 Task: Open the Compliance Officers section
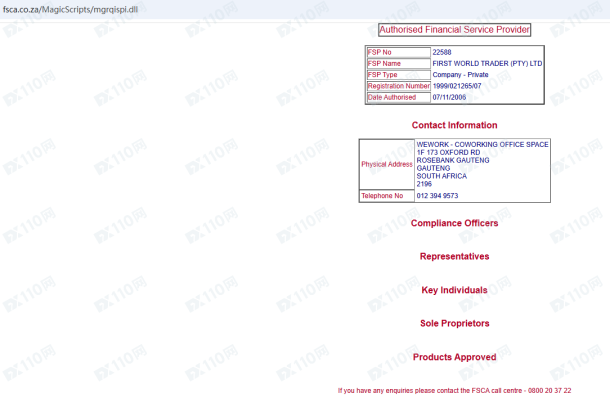tap(454, 223)
